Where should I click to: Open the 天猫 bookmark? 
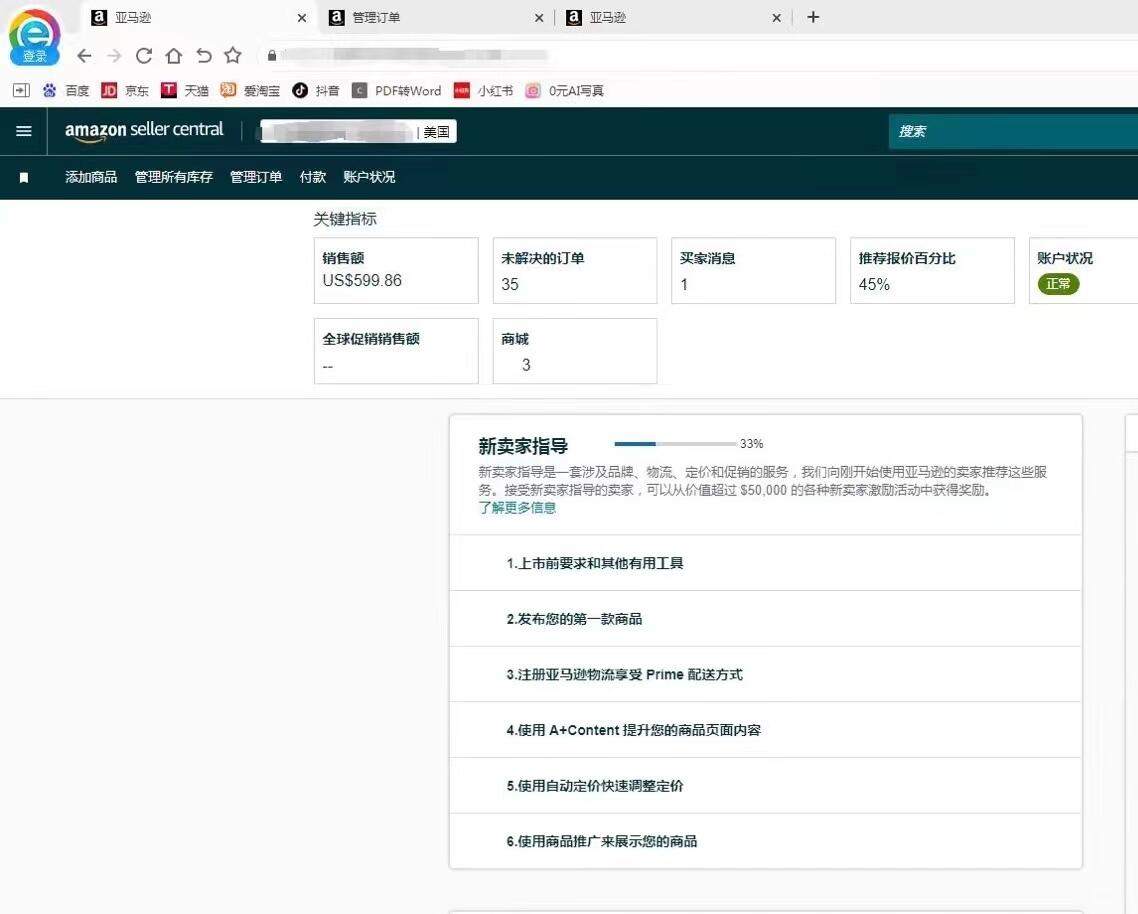[x=184, y=90]
